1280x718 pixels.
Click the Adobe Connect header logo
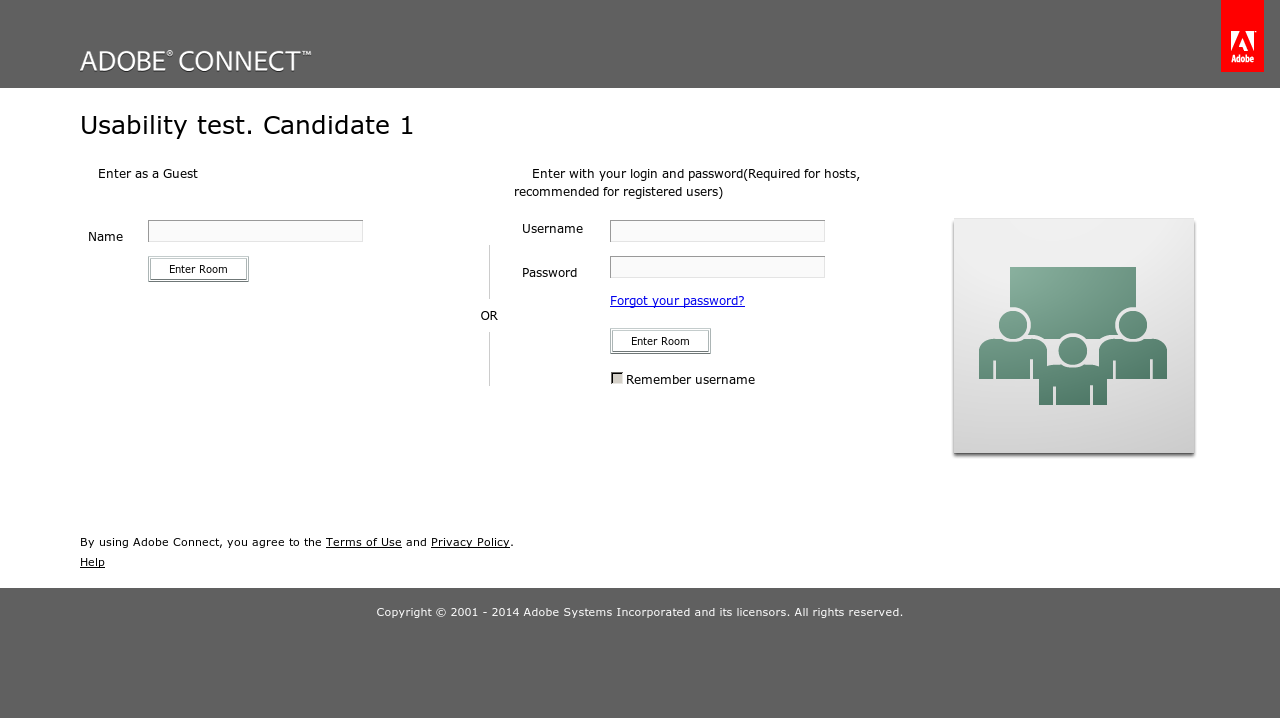pyautogui.click(x=196, y=61)
